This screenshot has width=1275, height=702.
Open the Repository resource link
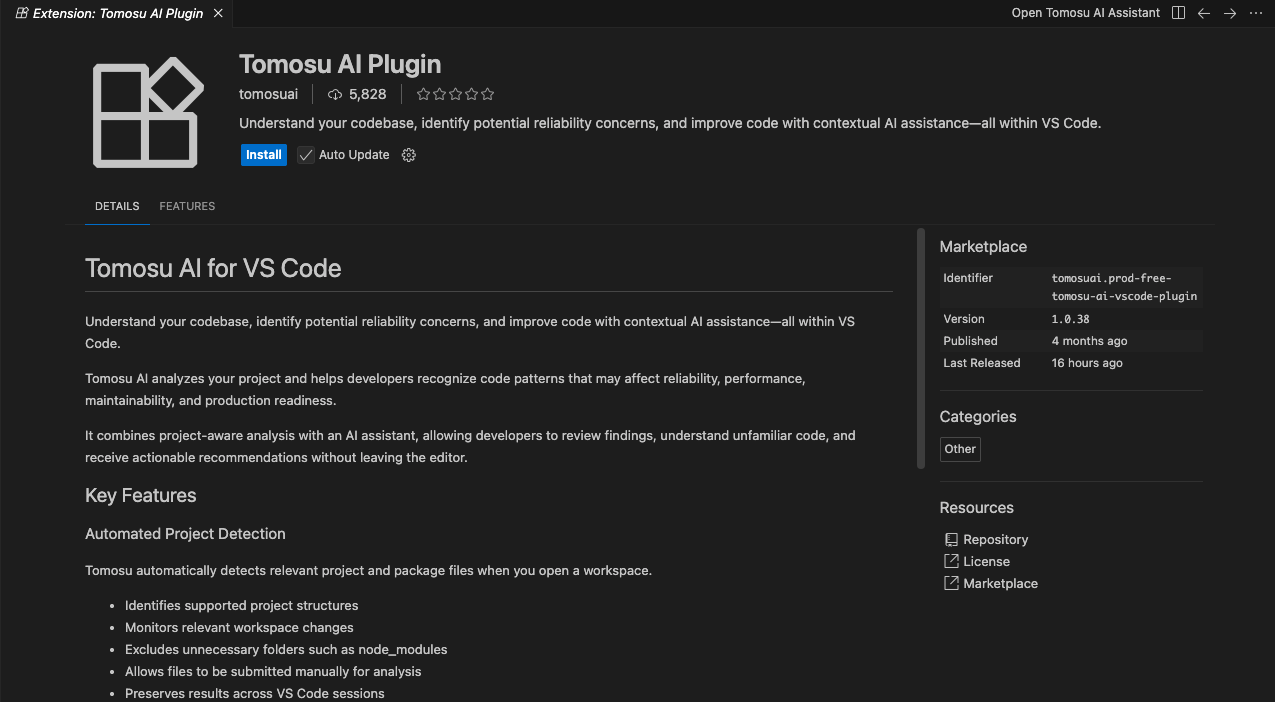(x=995, y=539)
